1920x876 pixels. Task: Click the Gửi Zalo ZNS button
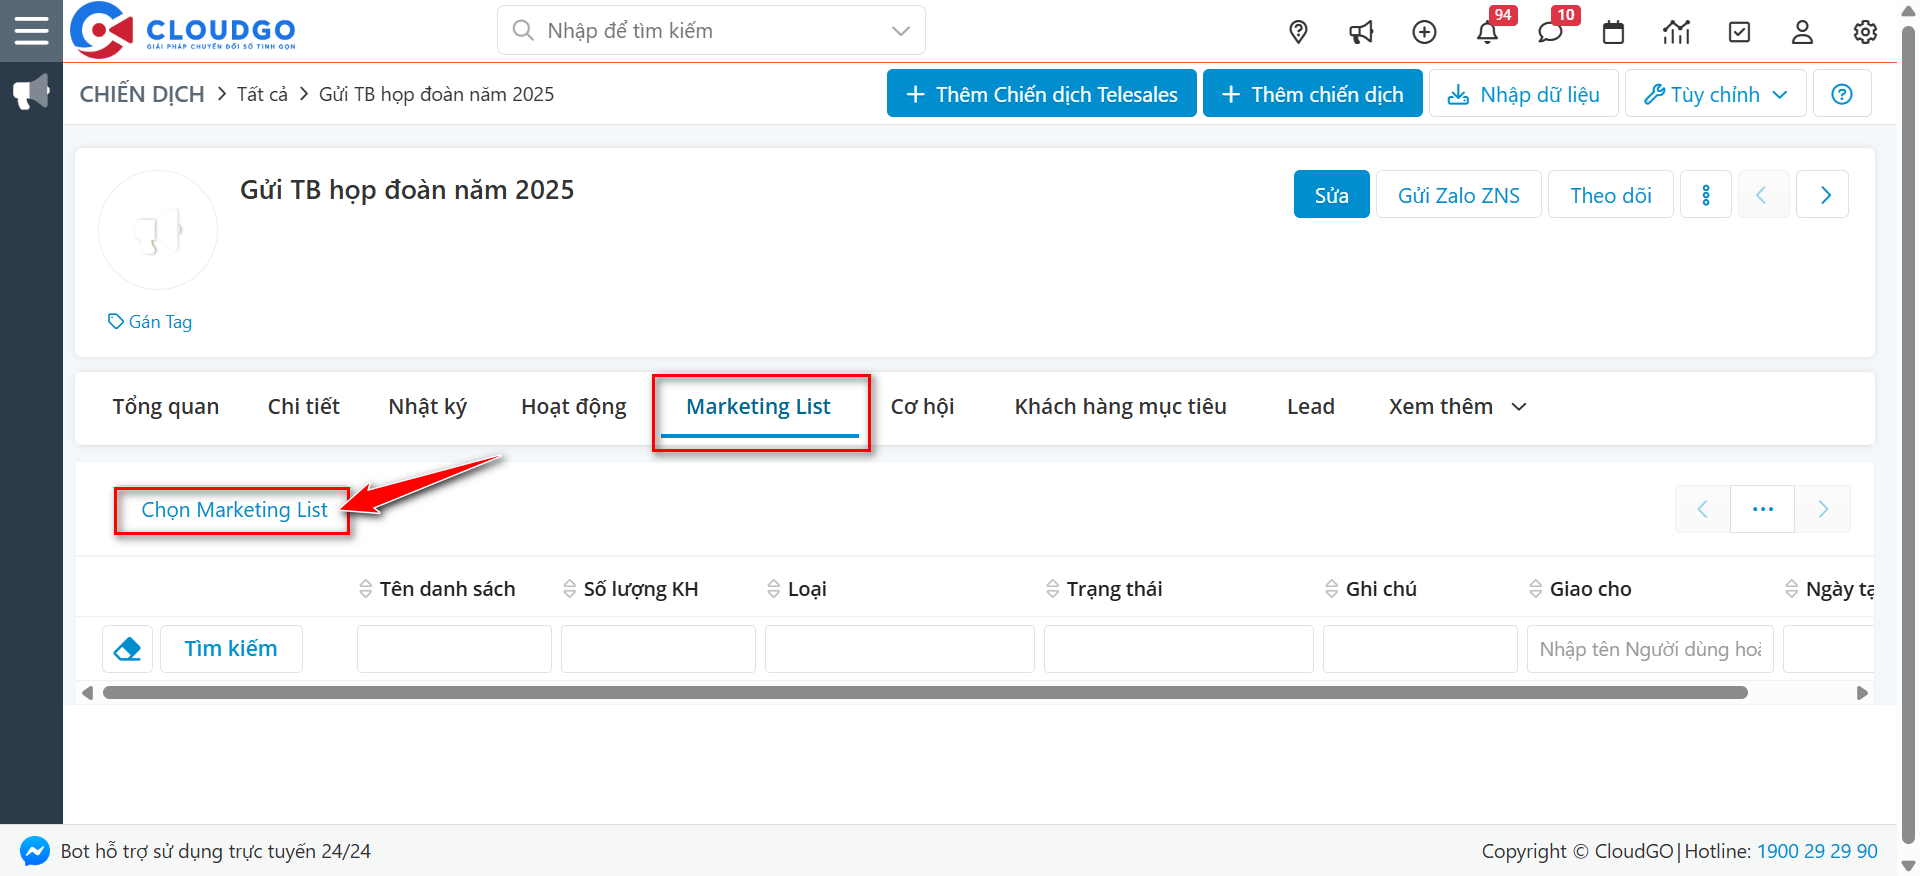pyautogui.click(x=1458, y=195)
